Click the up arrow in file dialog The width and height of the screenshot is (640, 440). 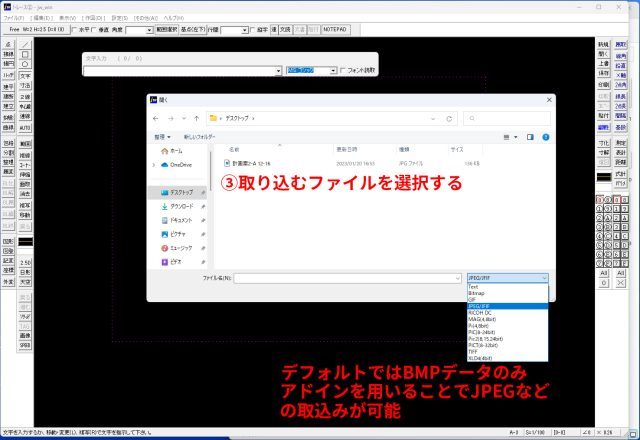[198, 118]
